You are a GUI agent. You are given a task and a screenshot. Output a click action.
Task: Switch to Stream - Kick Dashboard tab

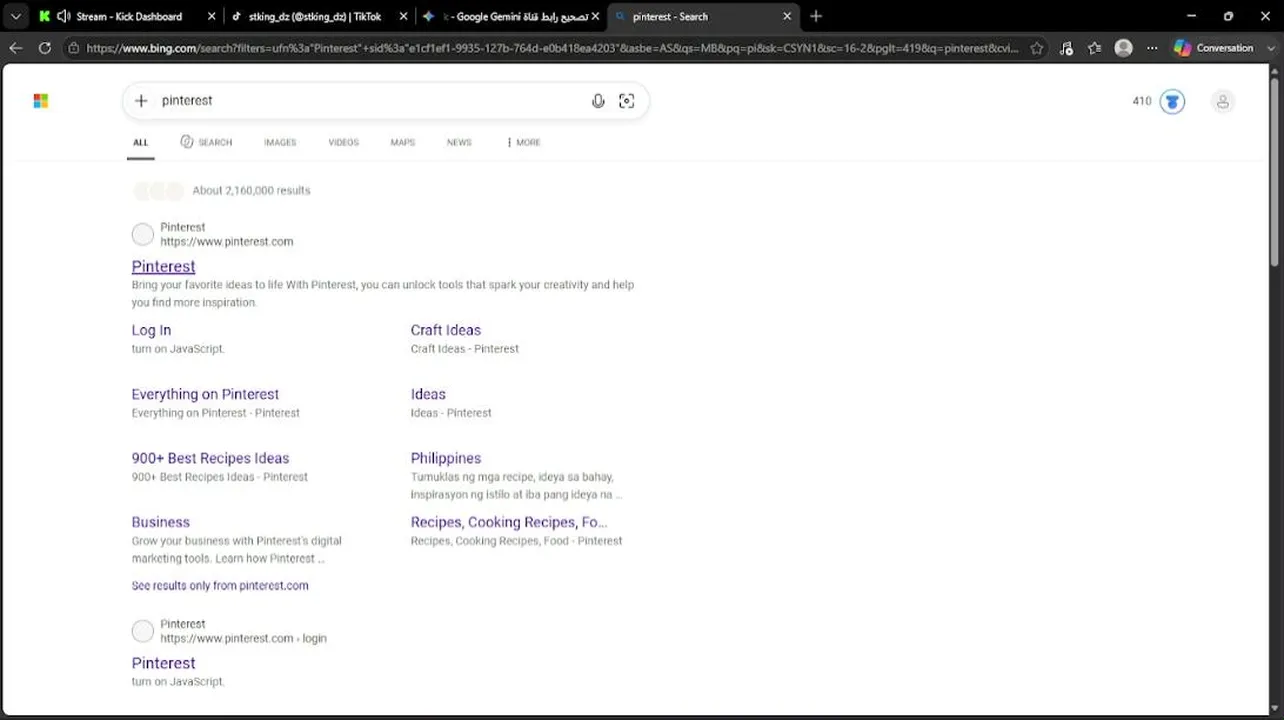point(128,16)
